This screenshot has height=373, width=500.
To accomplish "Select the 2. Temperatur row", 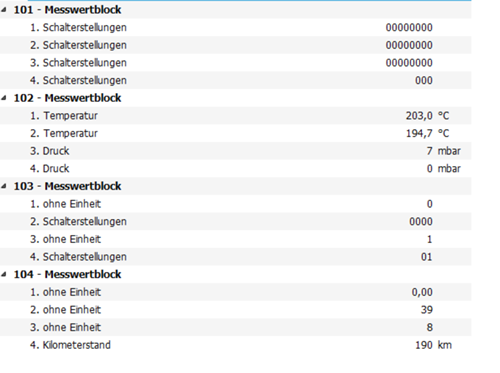I will point(236,133).
